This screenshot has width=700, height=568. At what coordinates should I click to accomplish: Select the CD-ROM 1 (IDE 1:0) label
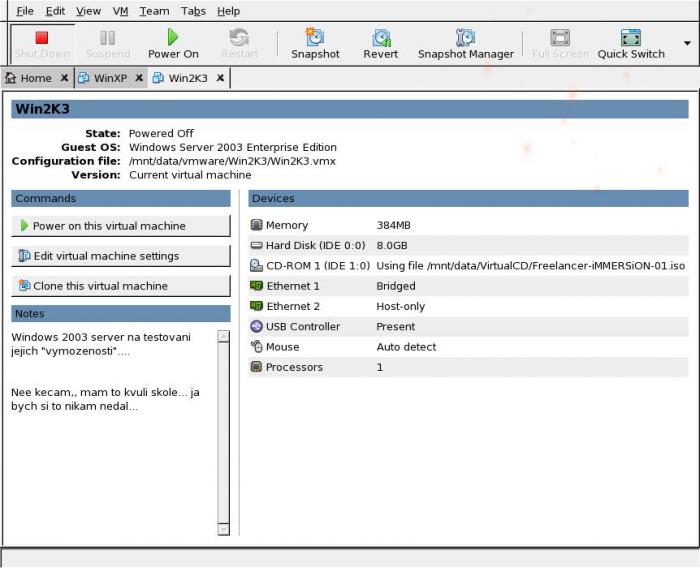tap(318, 266)
